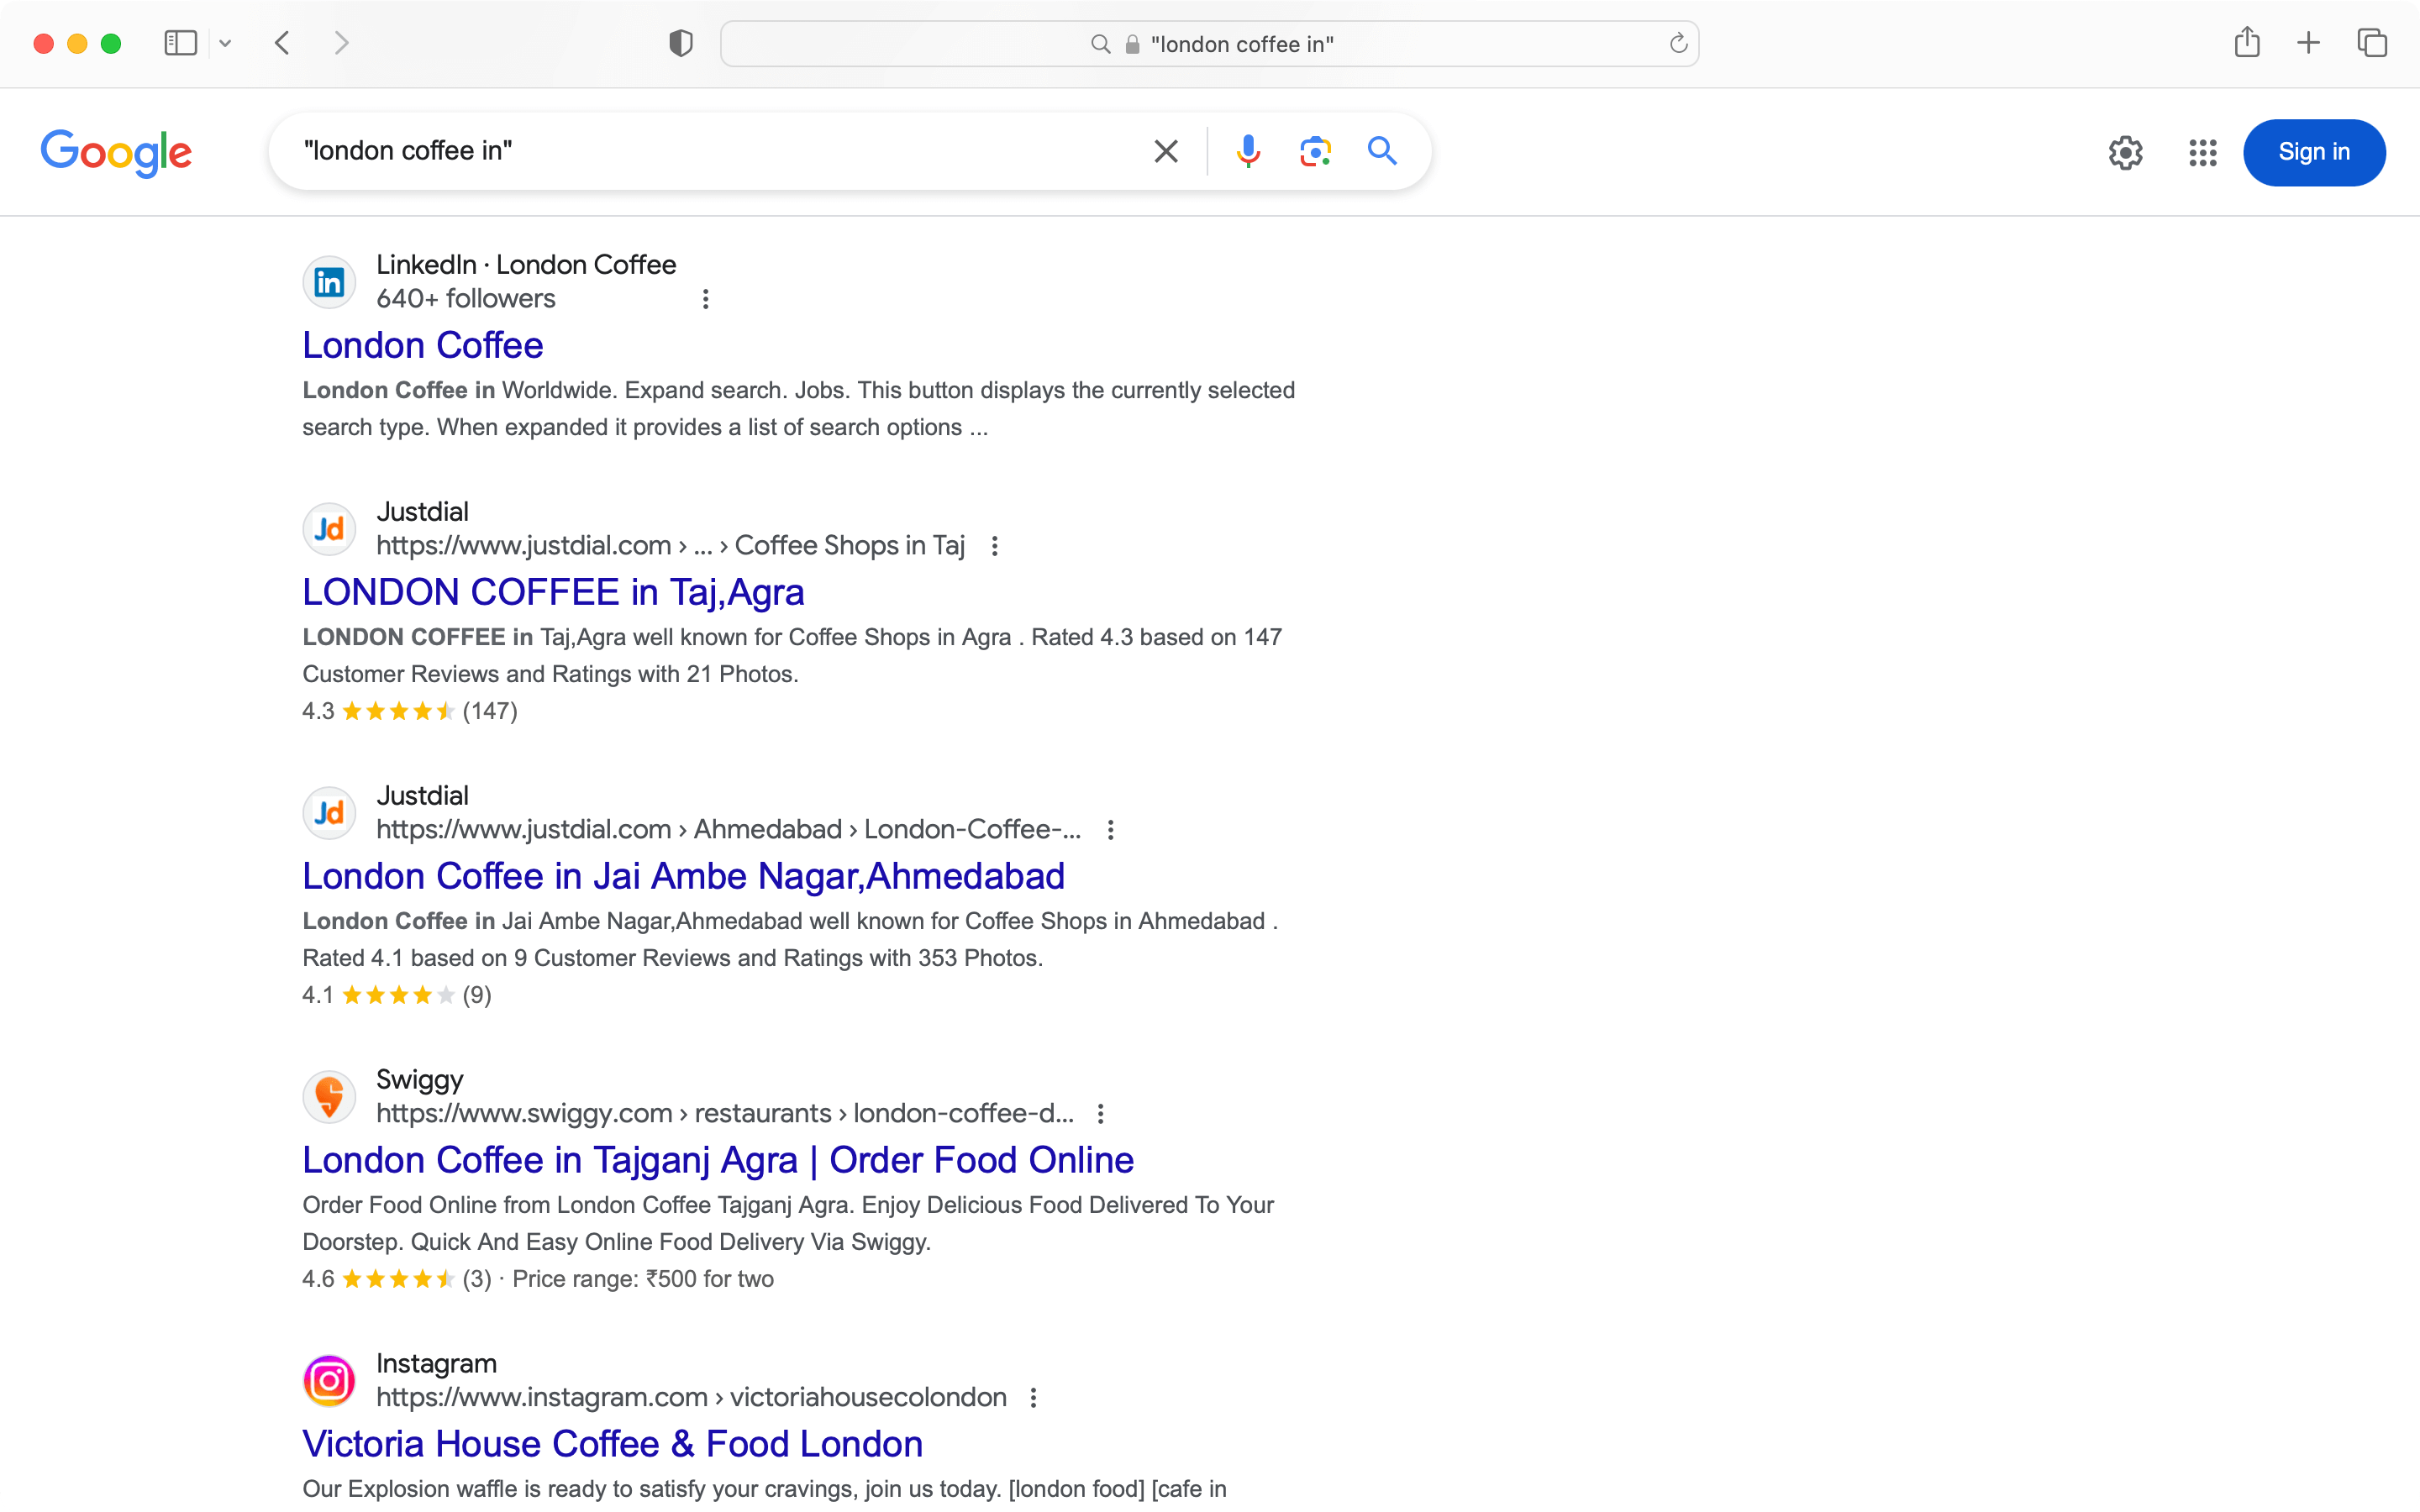2420x1512 pixels.
Task: Open more options for LinkedIn result
Action: click(706, 299)
